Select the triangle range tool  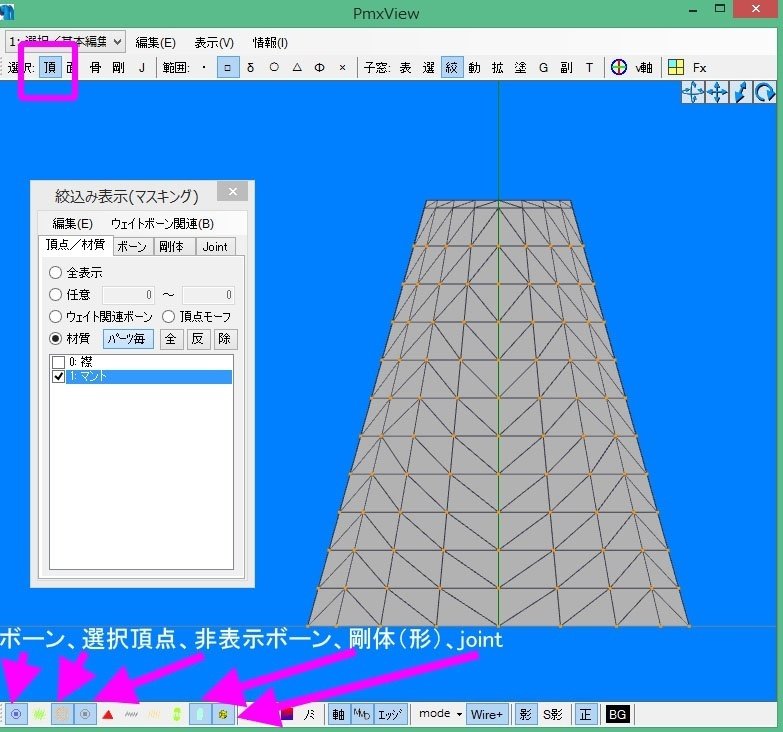coord(297,67)
